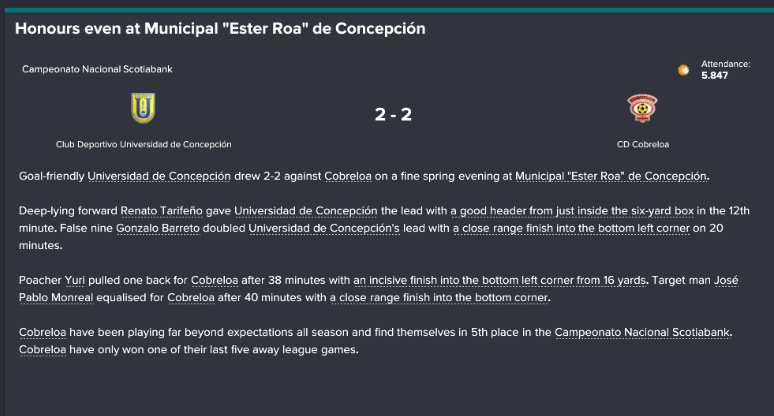Click the Universidad de Concepción club crest
Screen dimensions: 774x416
[x=143, y=108]
